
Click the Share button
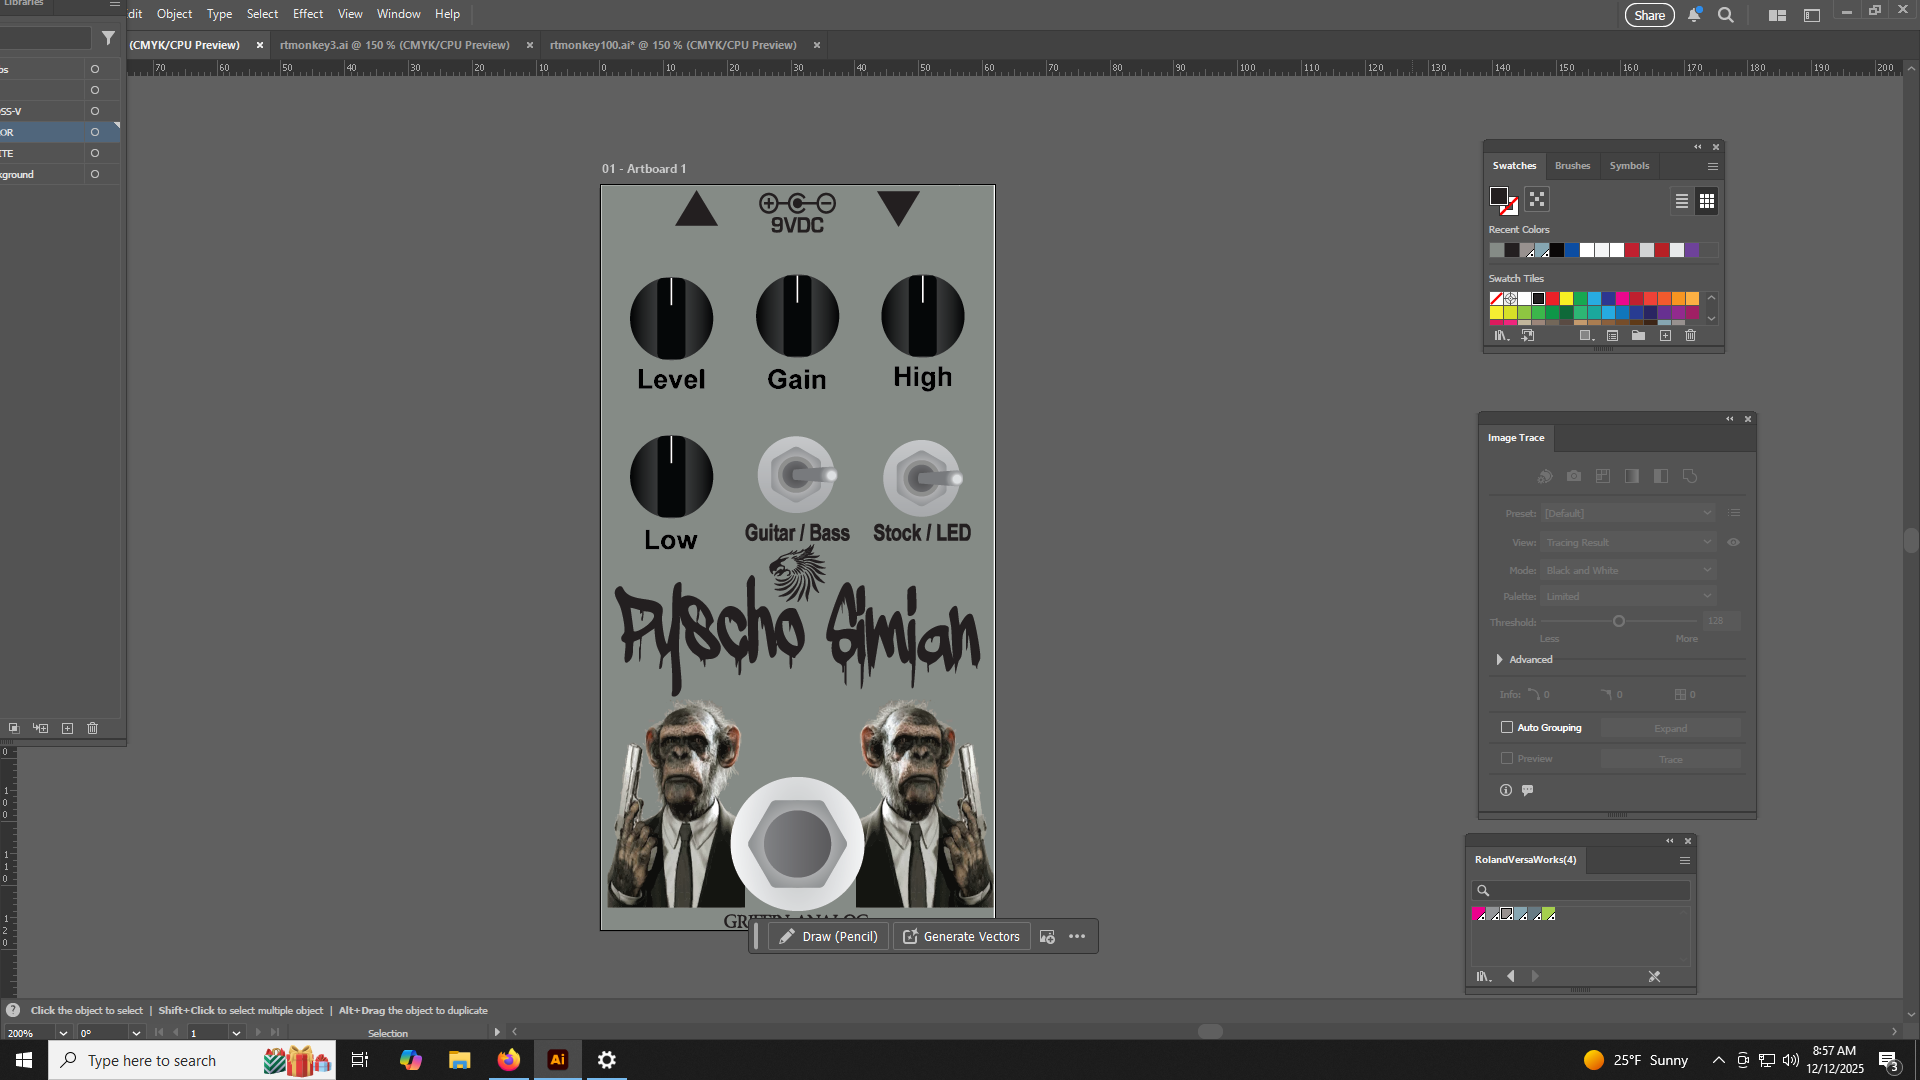click(1649, 15)
